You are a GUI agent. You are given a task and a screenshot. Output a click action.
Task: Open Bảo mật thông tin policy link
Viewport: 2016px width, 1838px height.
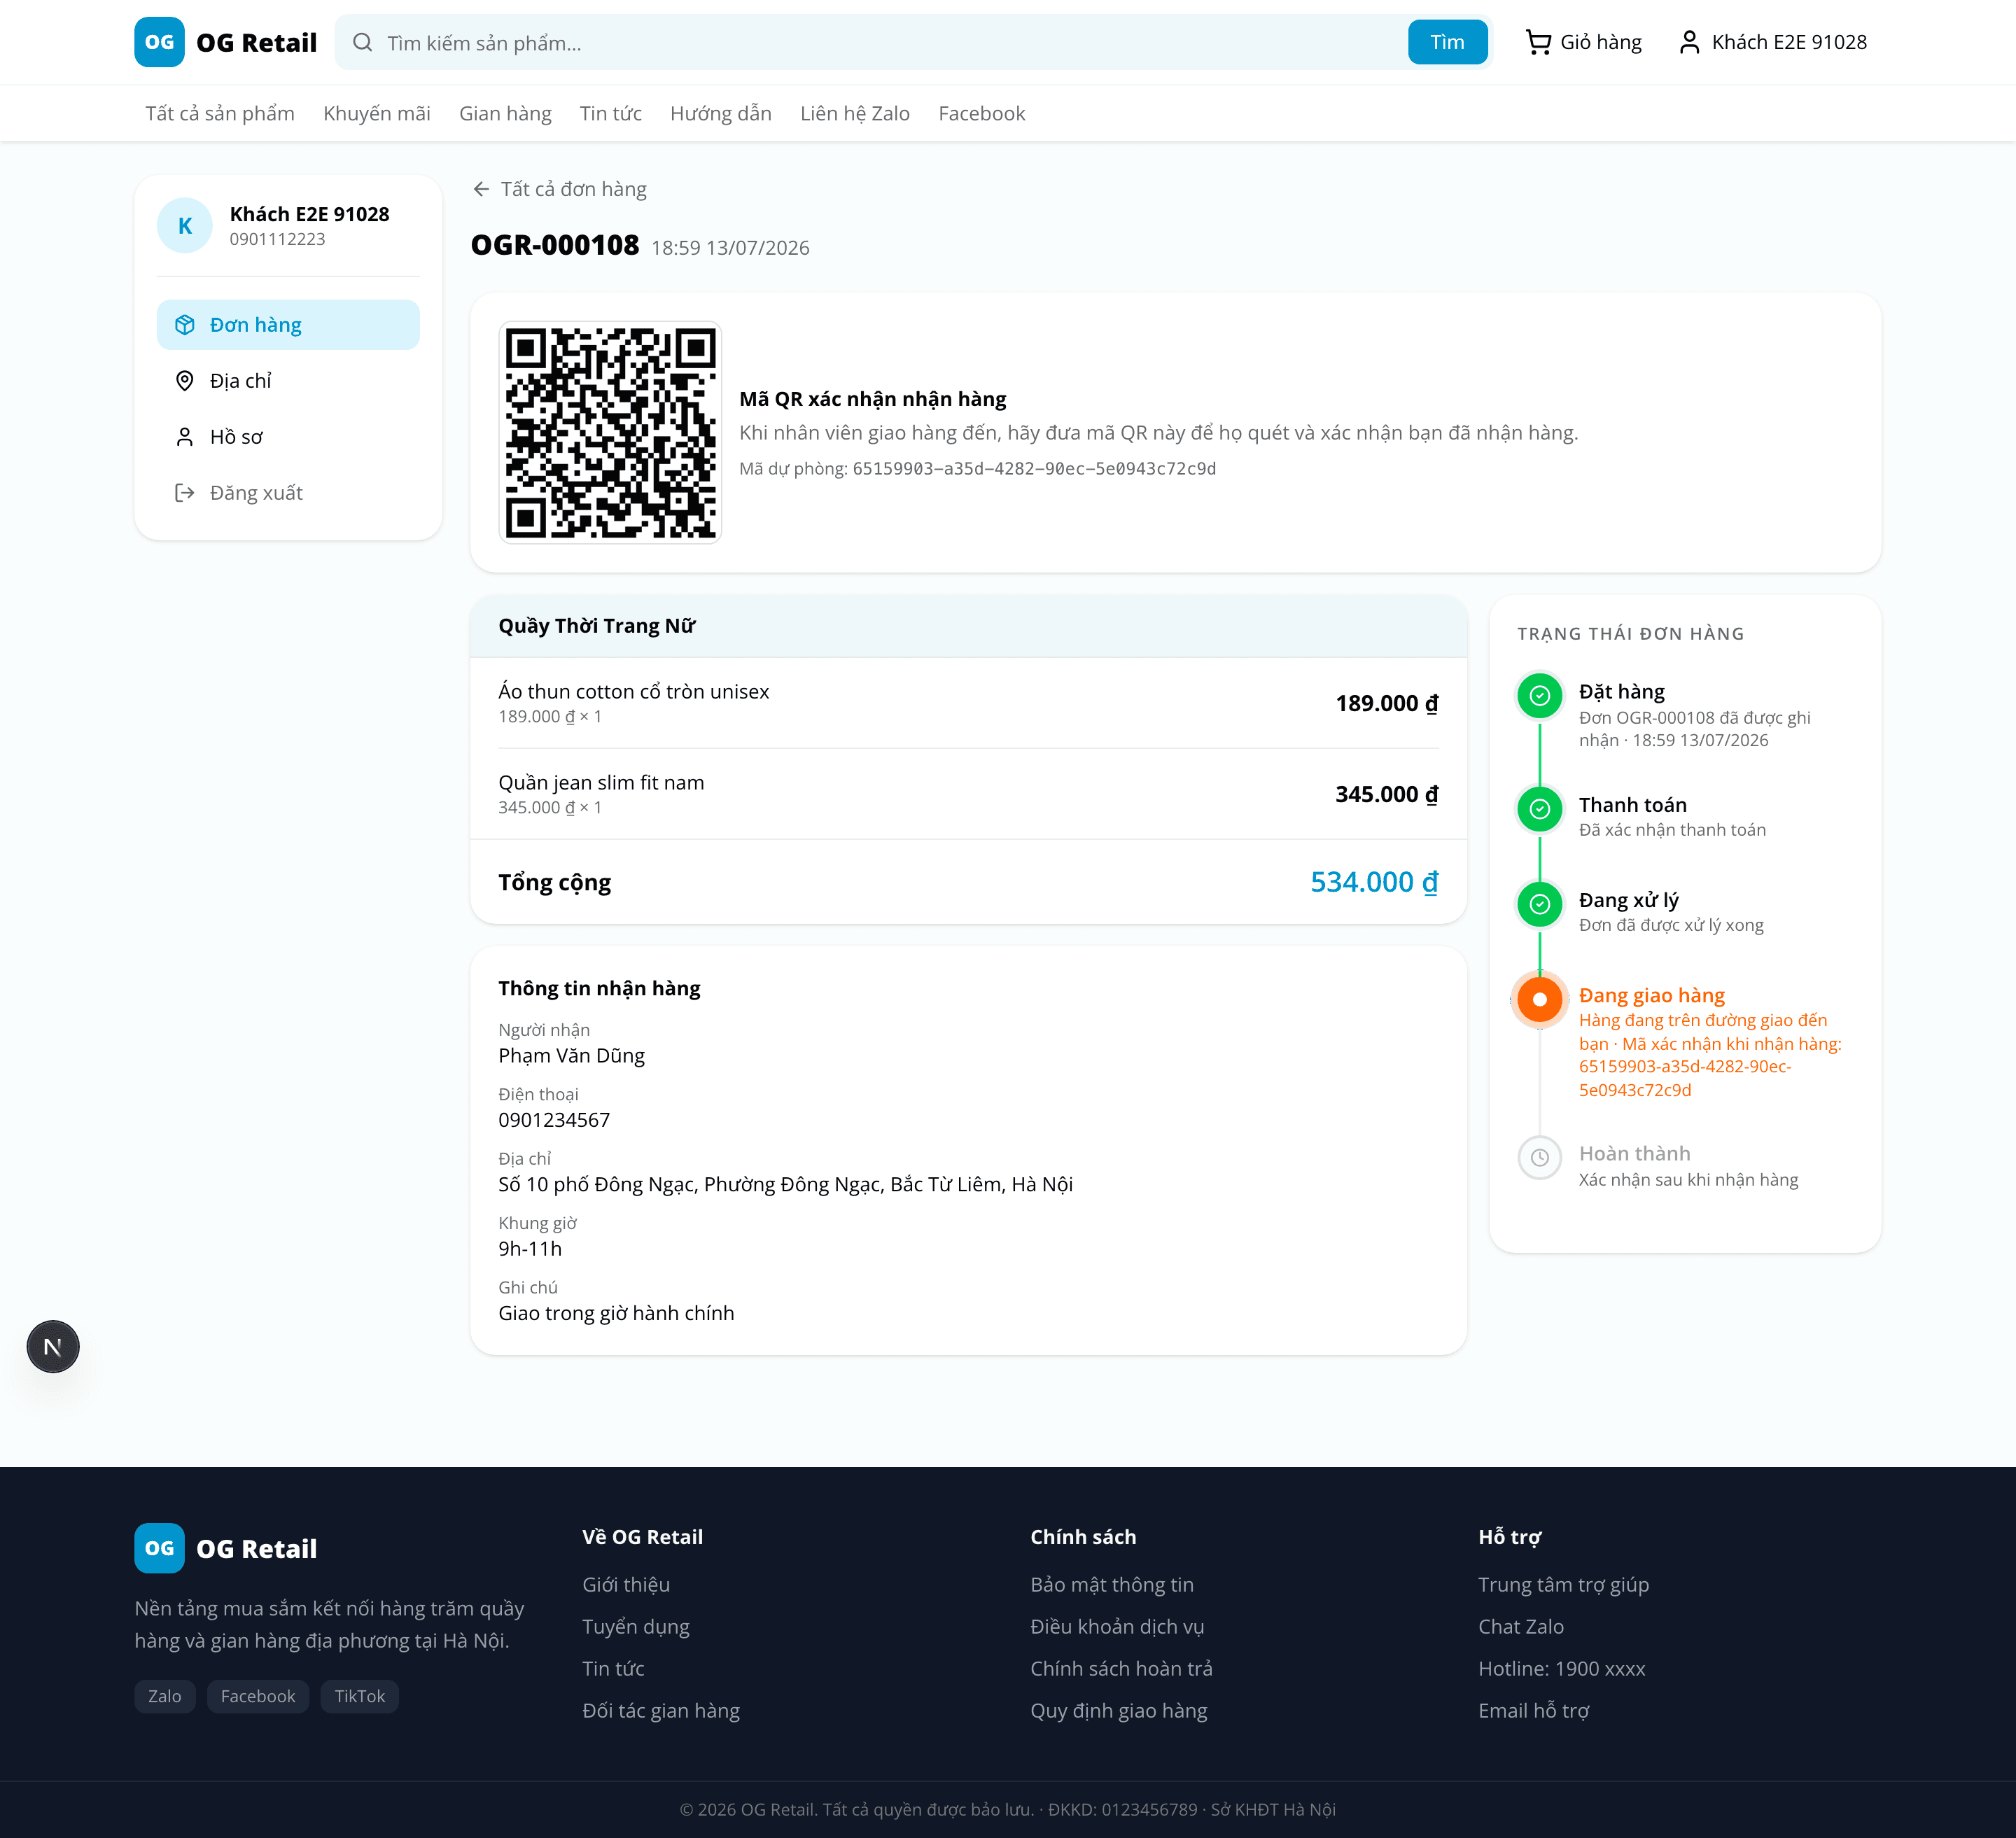(x=1112, y=1584)
